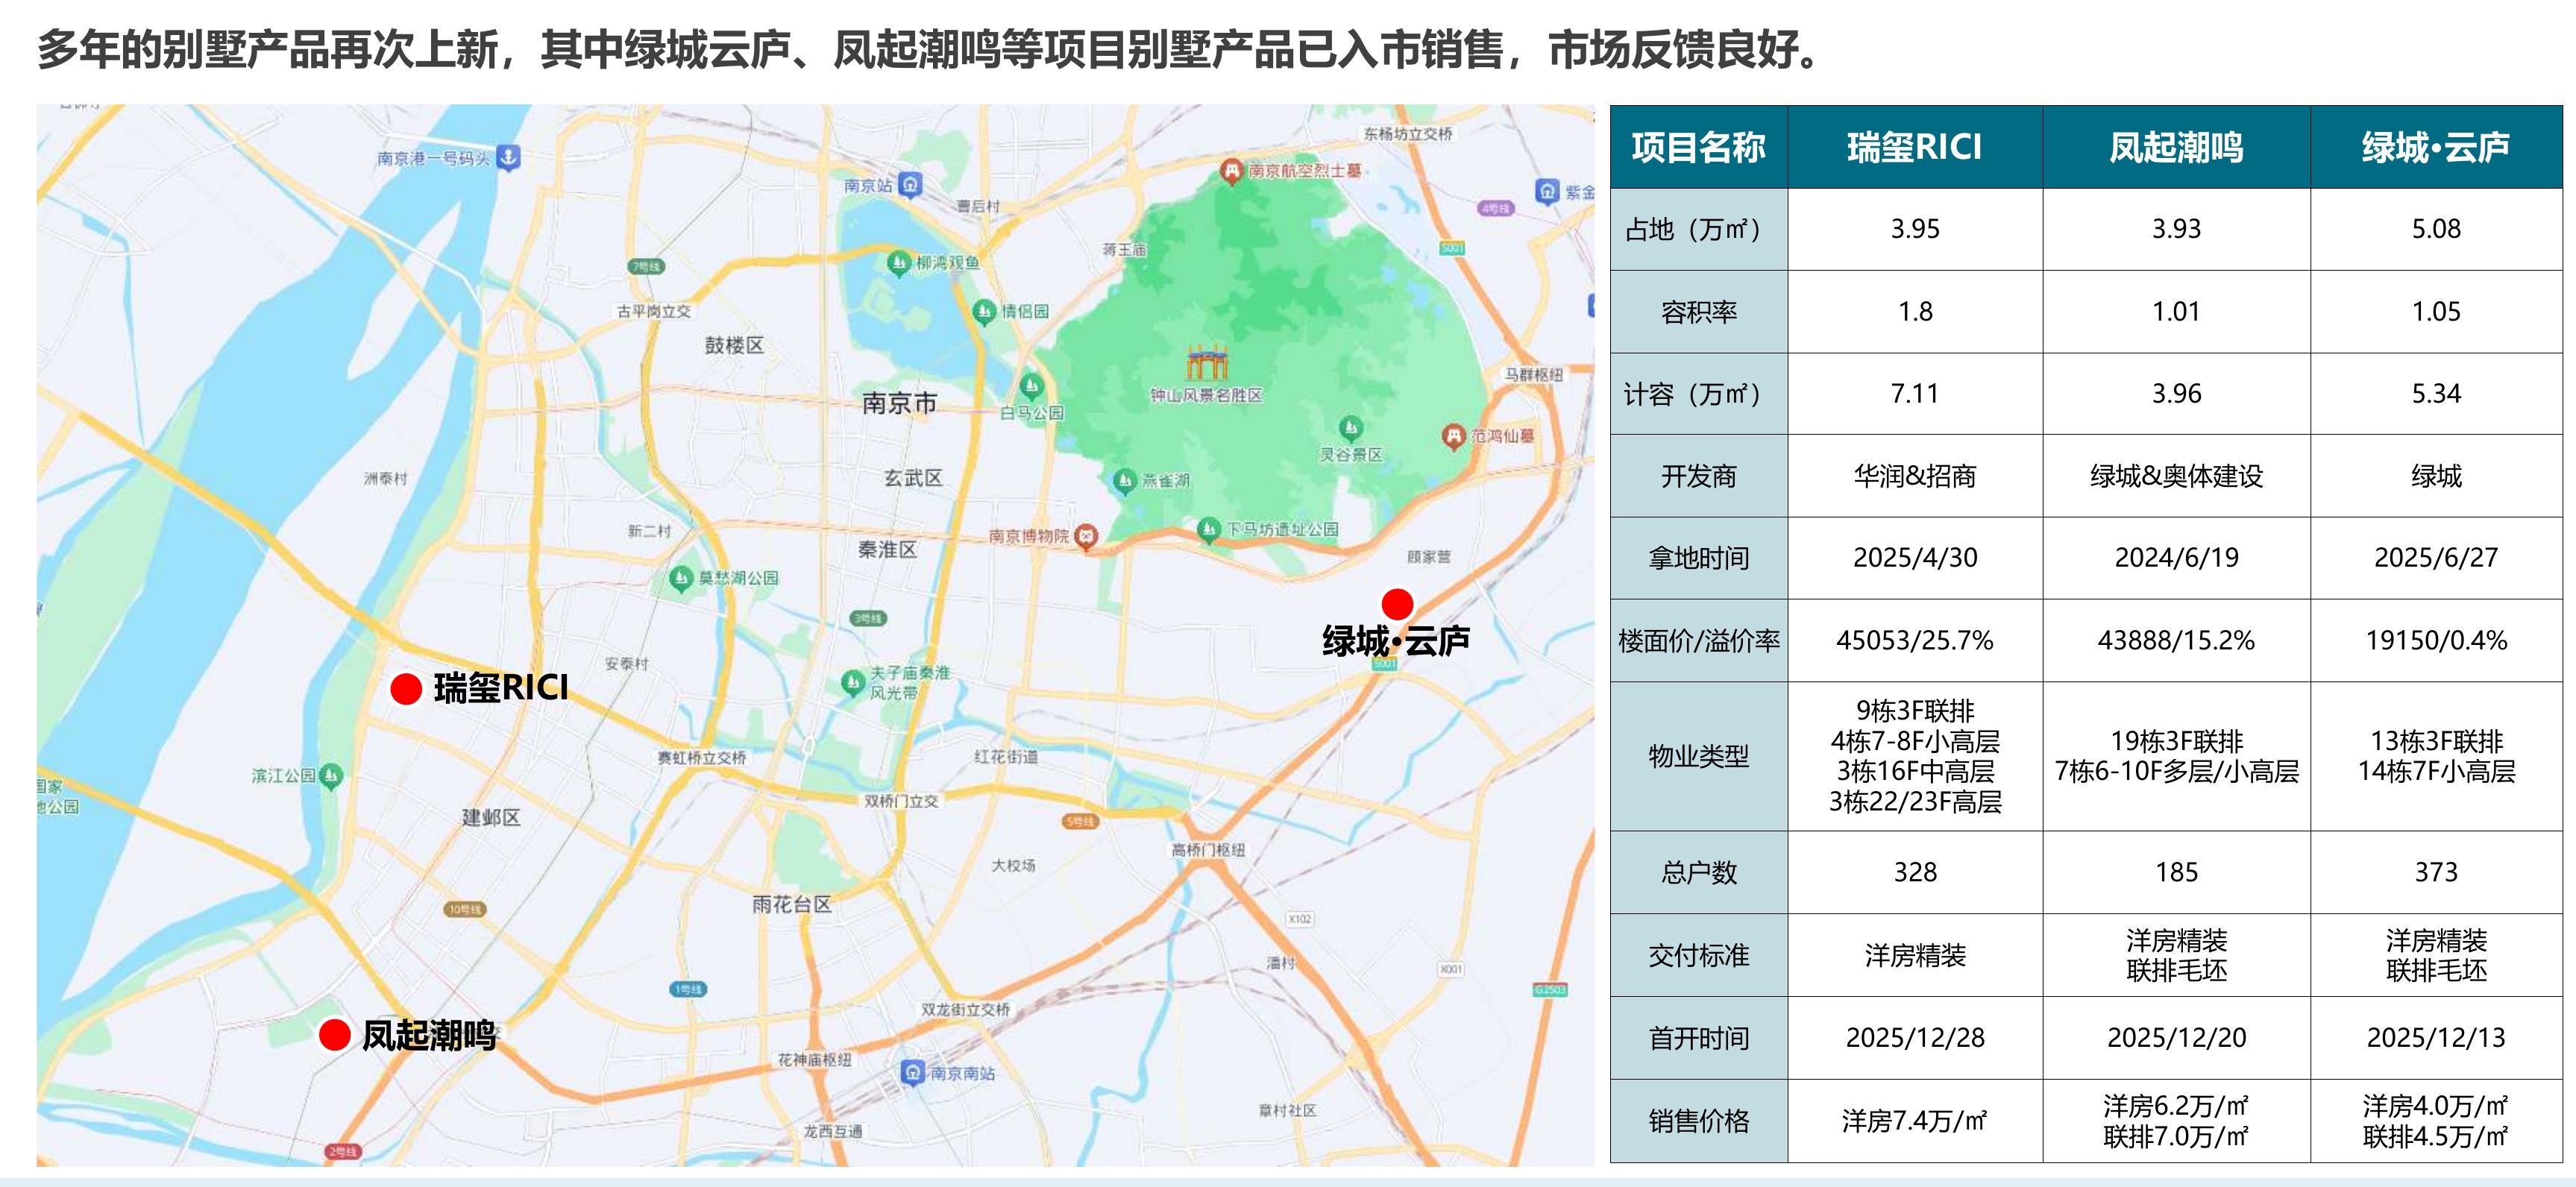Click the 交付标准 row label
The image size is (2576, 1187).
[x=1699, y=956]
